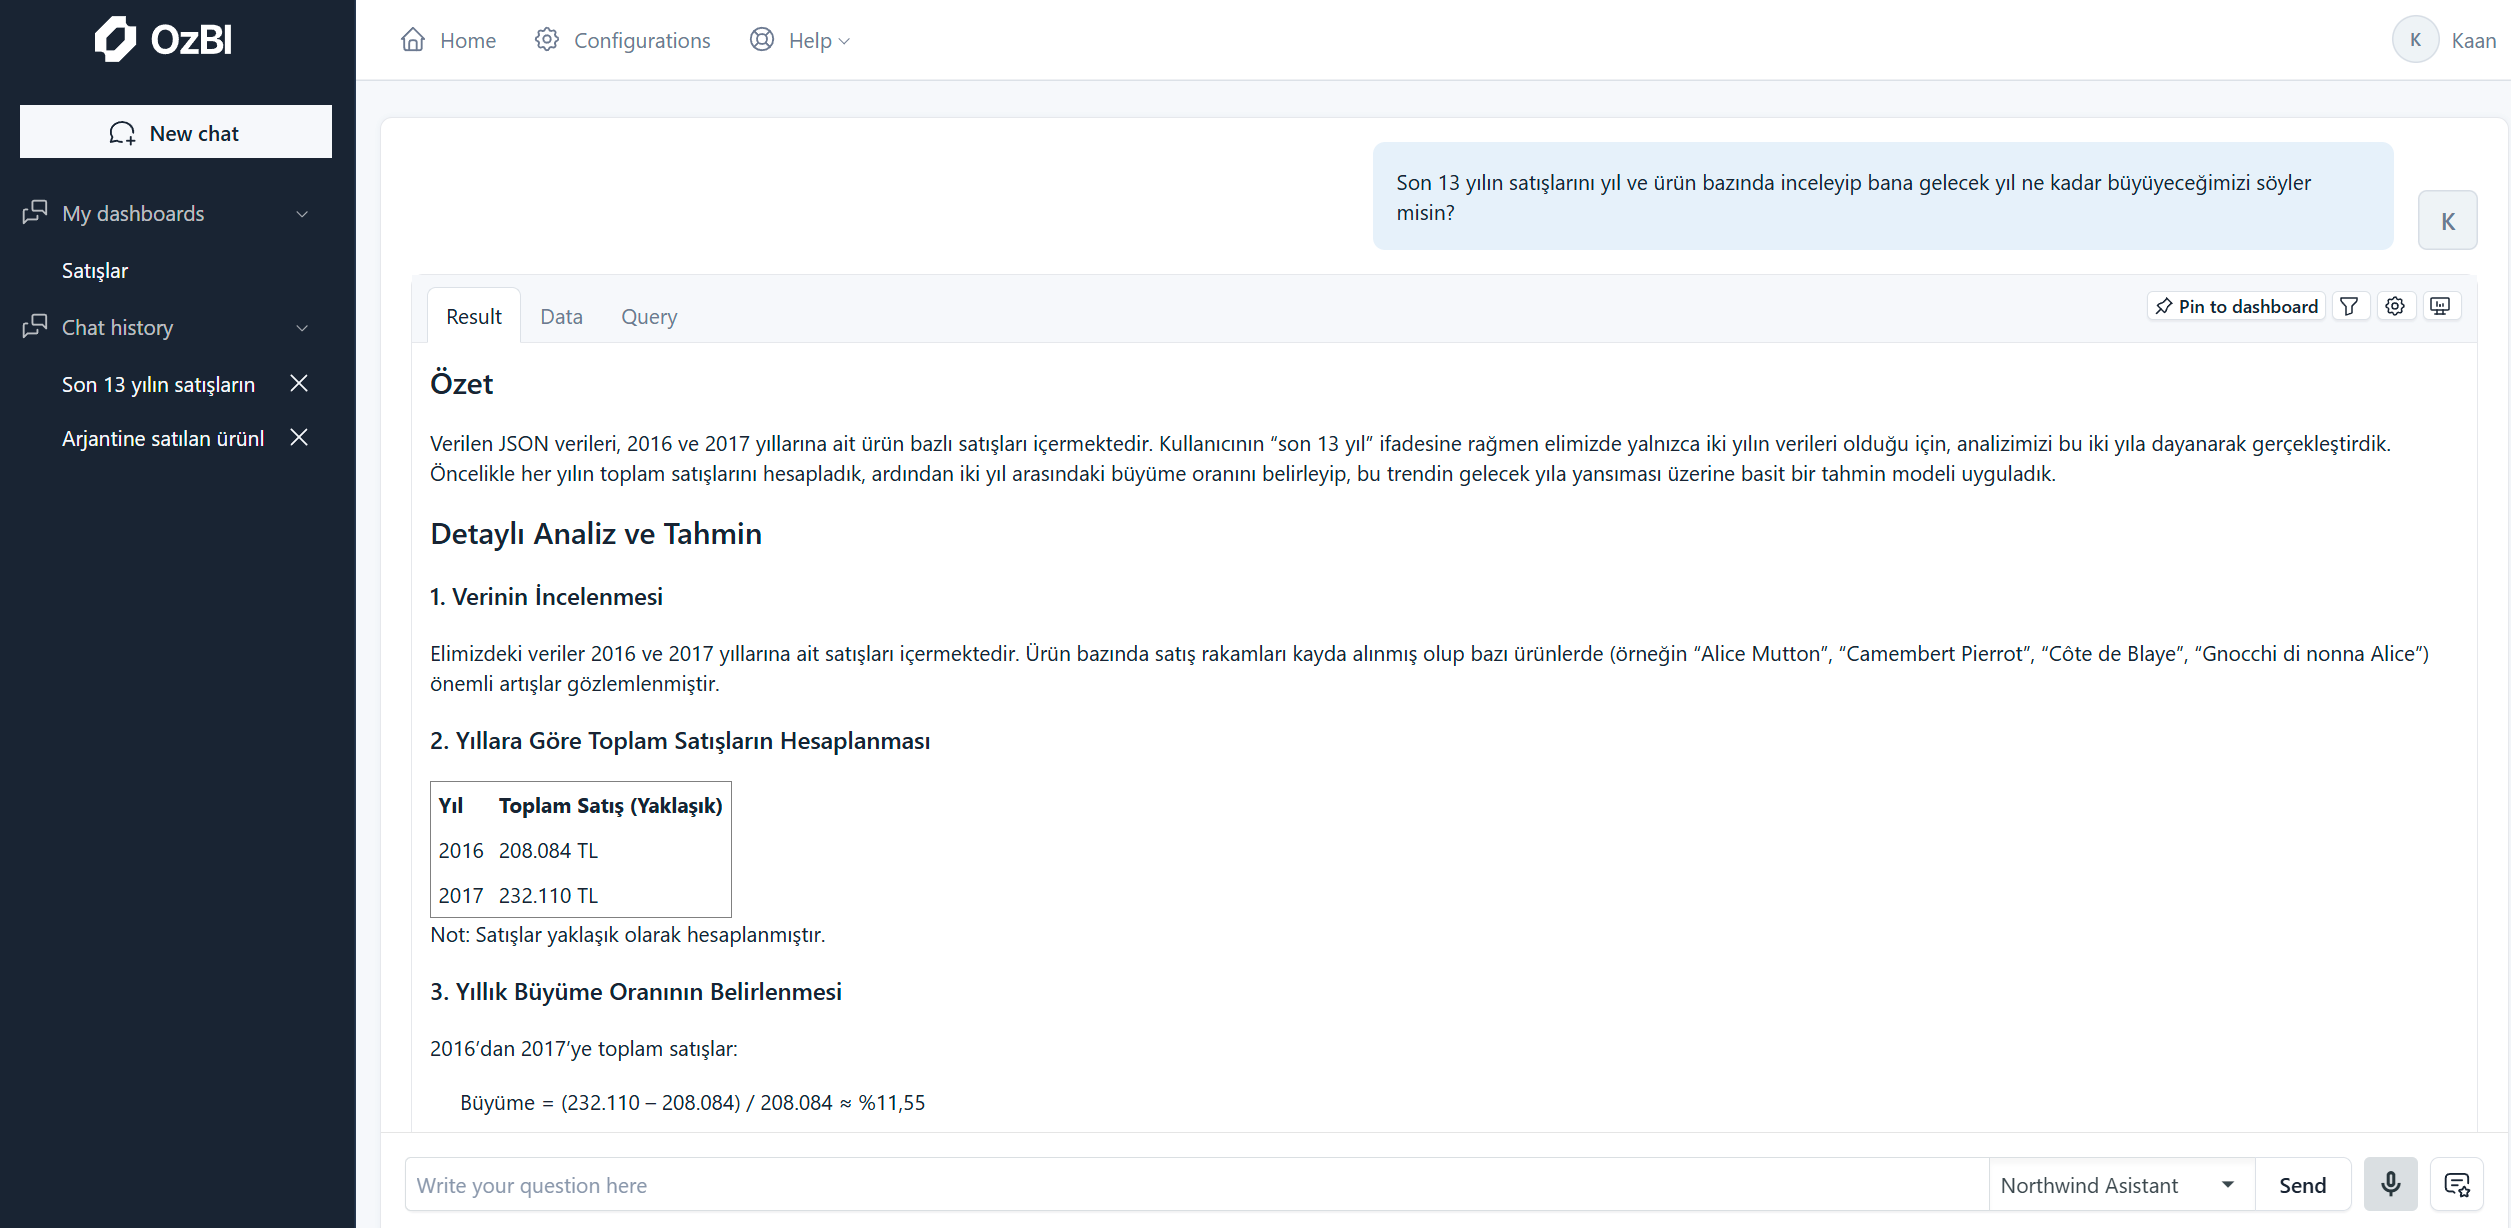The height and width of the screenshot is (1228, 2511).
Task: Click the presentation screen icon in result toolbar
Action: [2440, 306]
